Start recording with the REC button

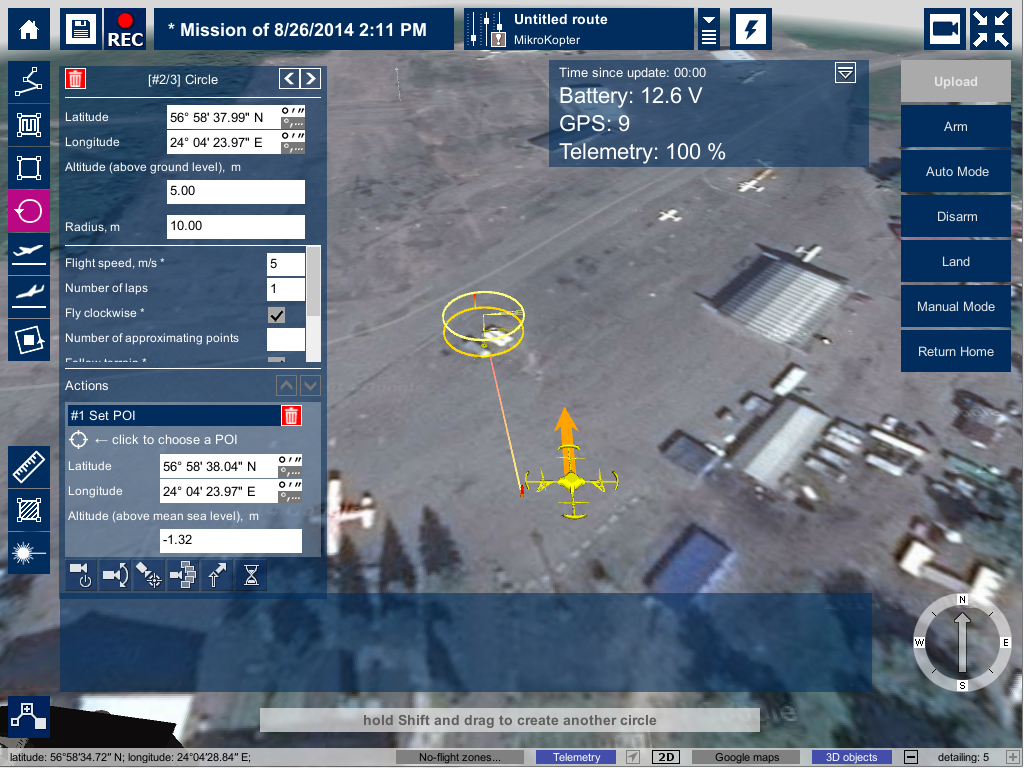tap(125, 29)
